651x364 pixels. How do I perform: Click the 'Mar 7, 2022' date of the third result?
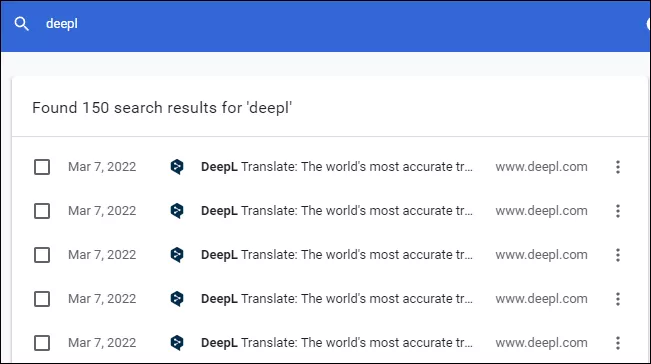click(102, 255)
